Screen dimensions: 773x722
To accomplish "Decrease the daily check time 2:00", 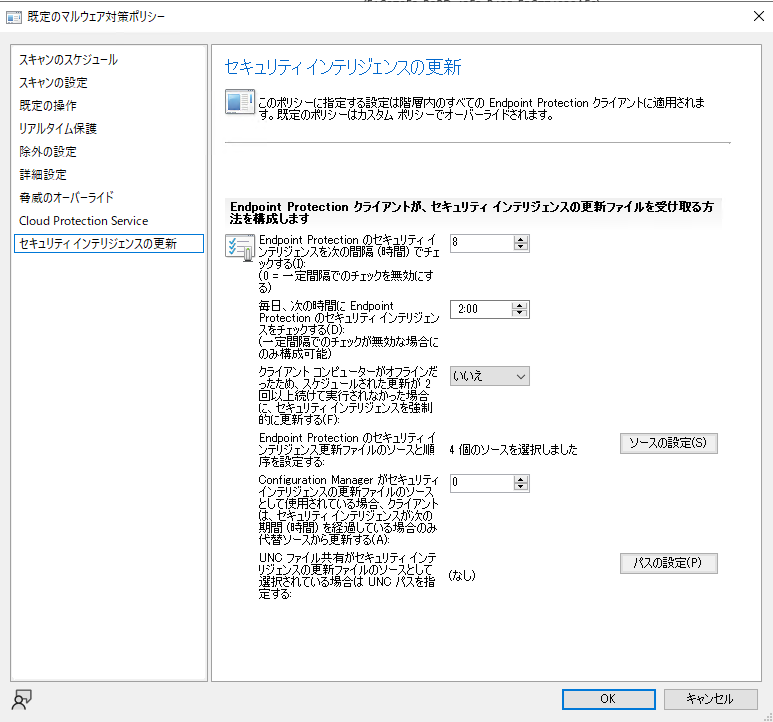I will point(520,314).
